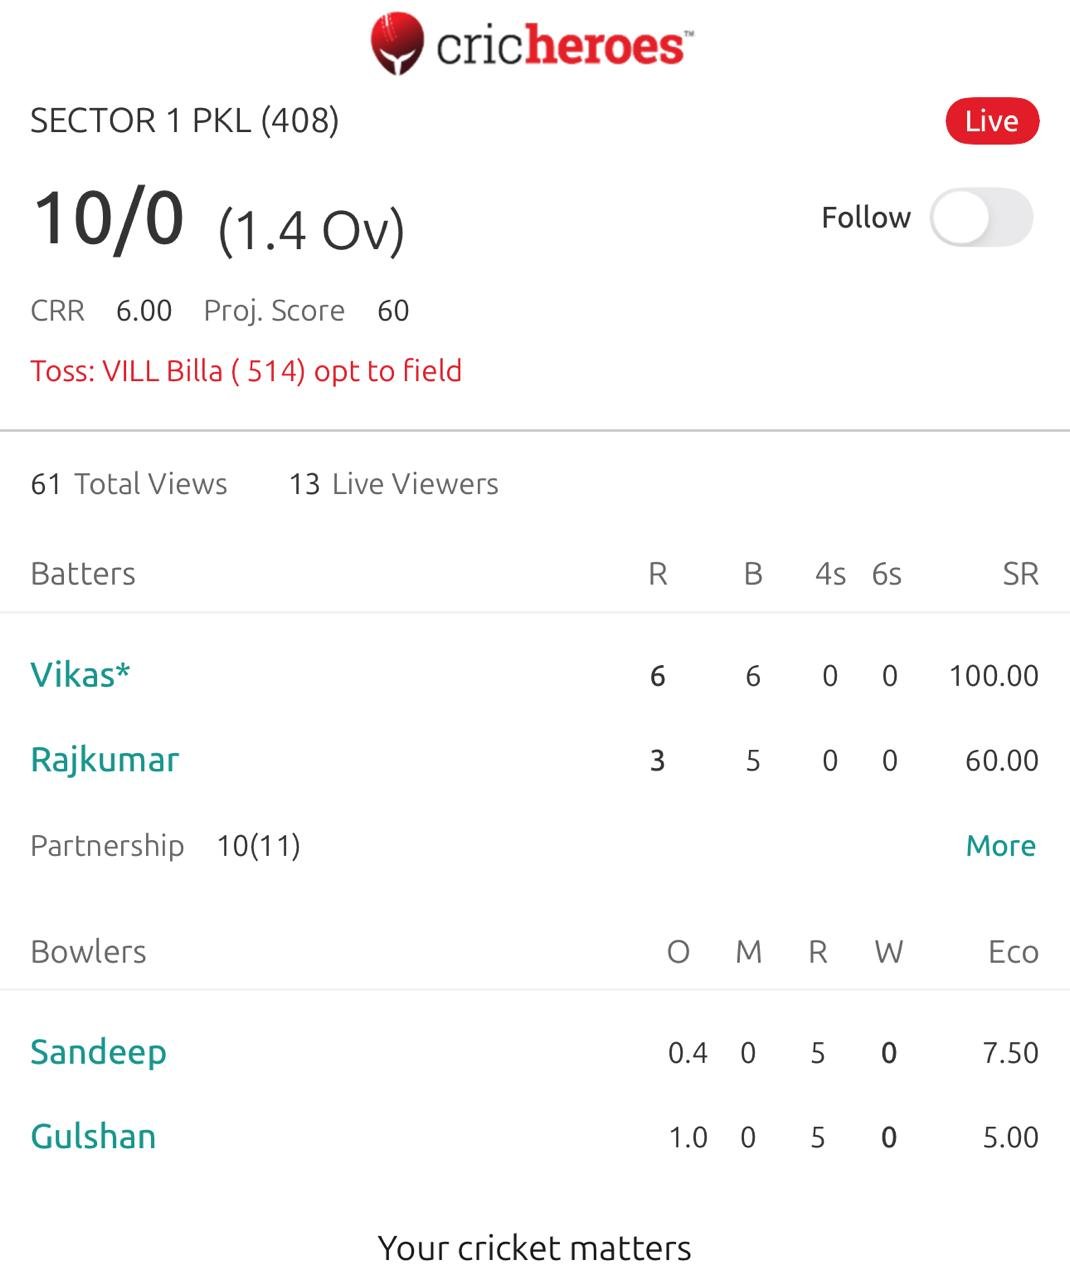The width and height of the screenshot is (1070, 1280).
Task: Open batter Vikas's profile
Action: tap(80, 675)
